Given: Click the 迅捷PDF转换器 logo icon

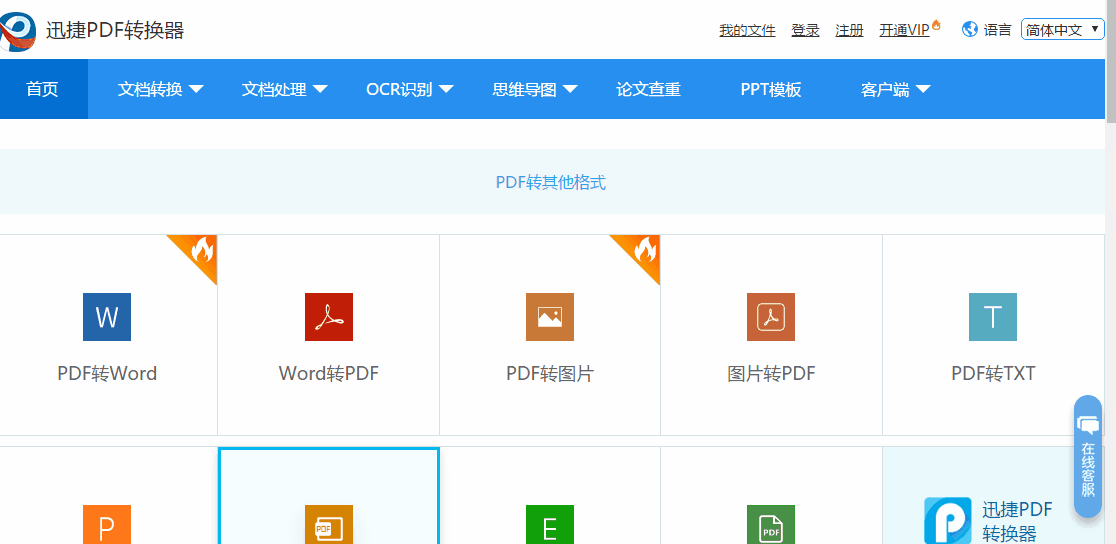Looking at the screenshot, I should [x=18, y=30].
